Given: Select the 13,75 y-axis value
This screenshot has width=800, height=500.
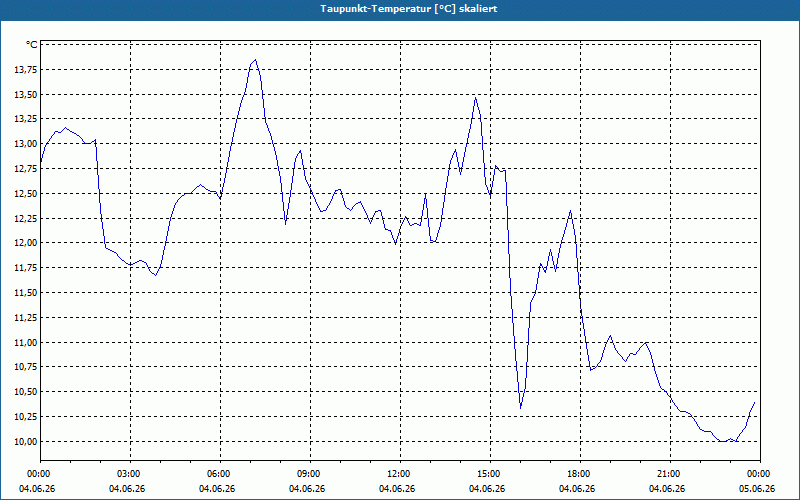Looking at the screenshot, I should pos(24,70).
